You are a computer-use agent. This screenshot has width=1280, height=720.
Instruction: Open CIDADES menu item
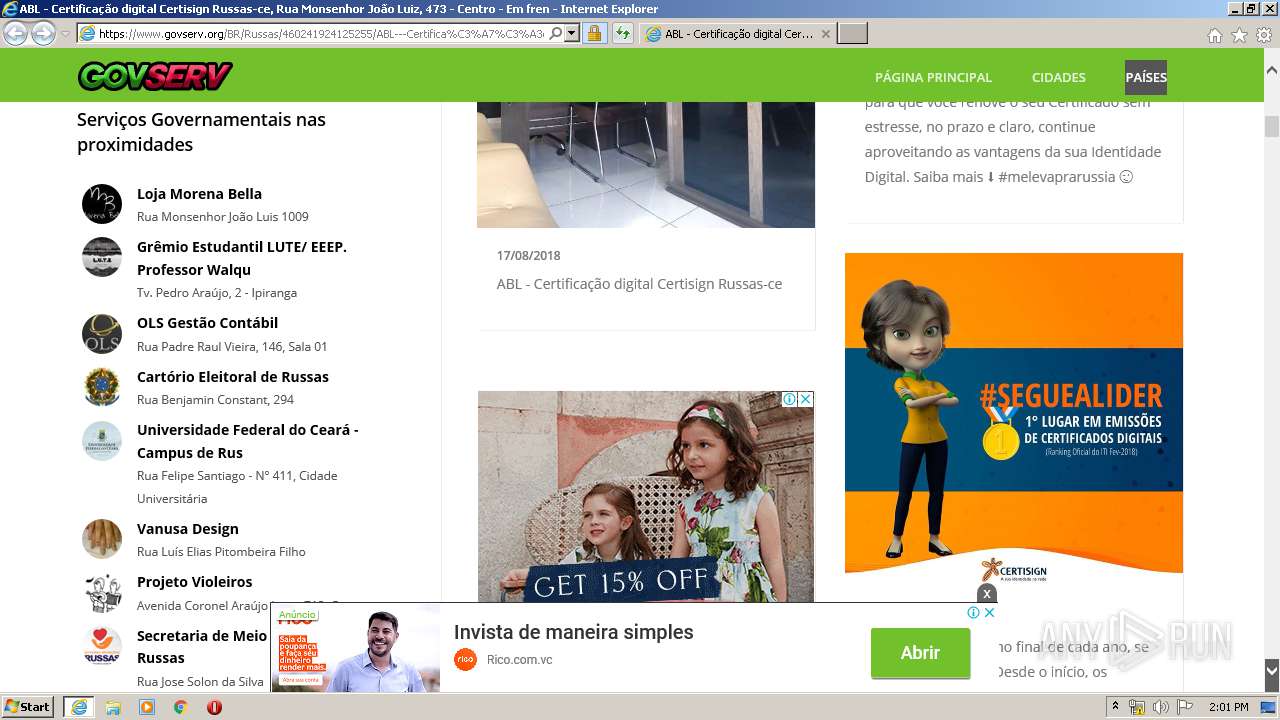tap(1058, 77)
